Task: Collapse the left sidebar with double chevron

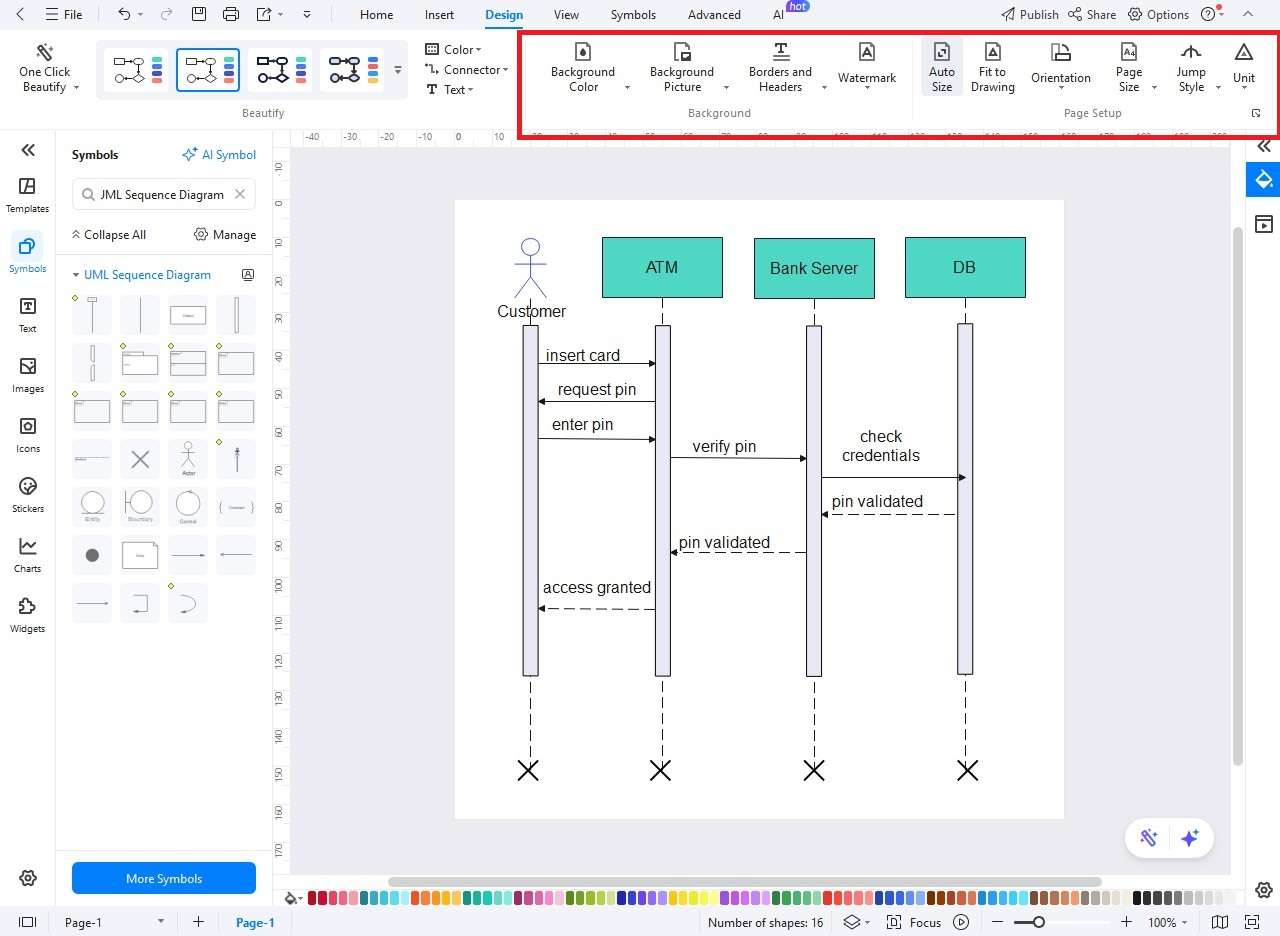Action: [28, 150]
